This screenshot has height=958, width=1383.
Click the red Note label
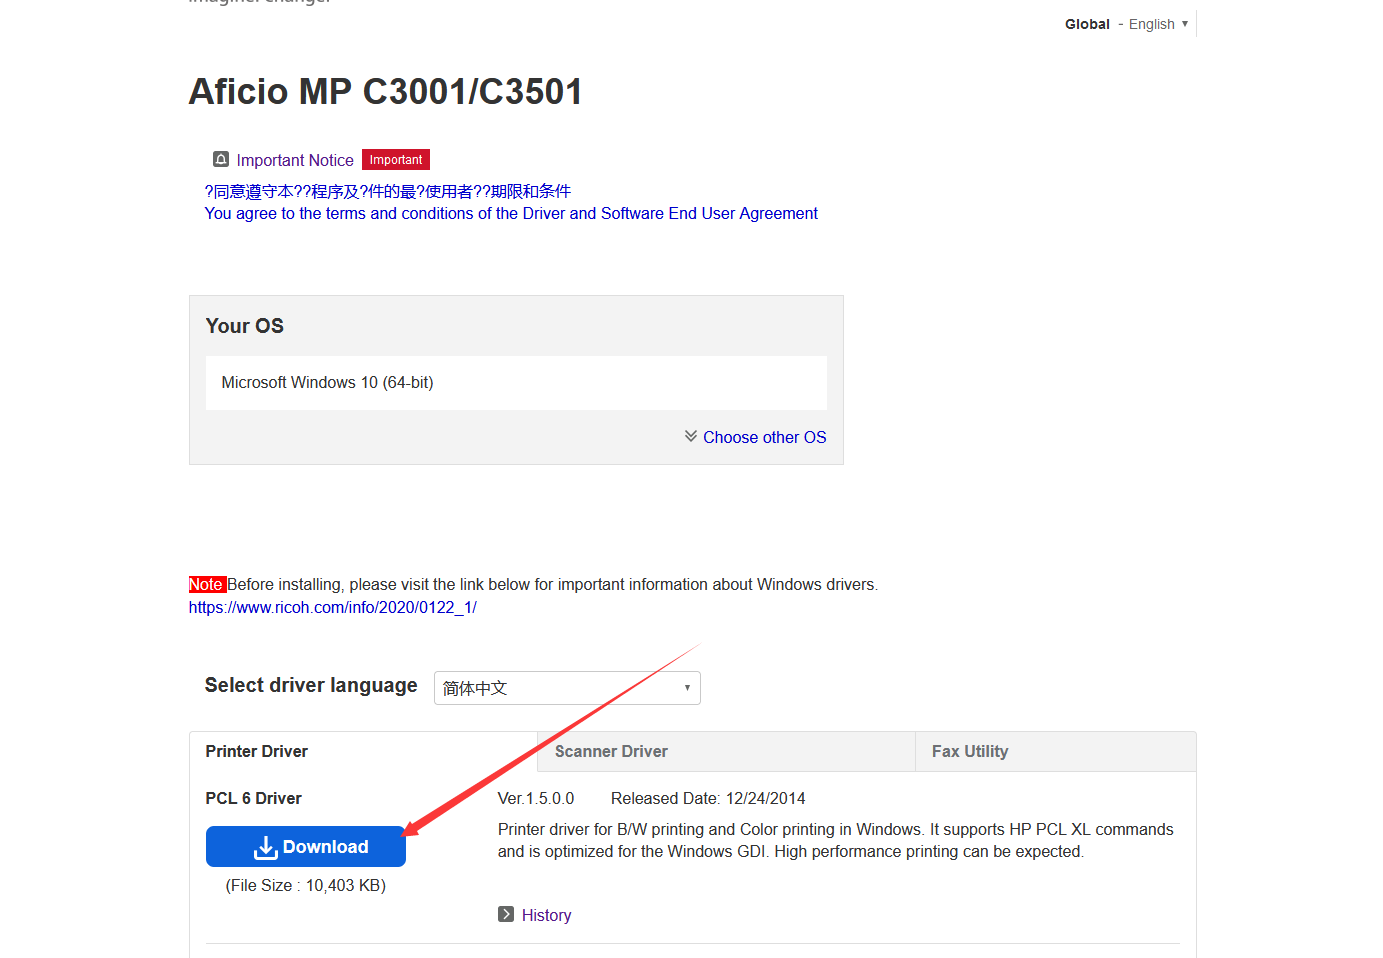tap(207, 584)
